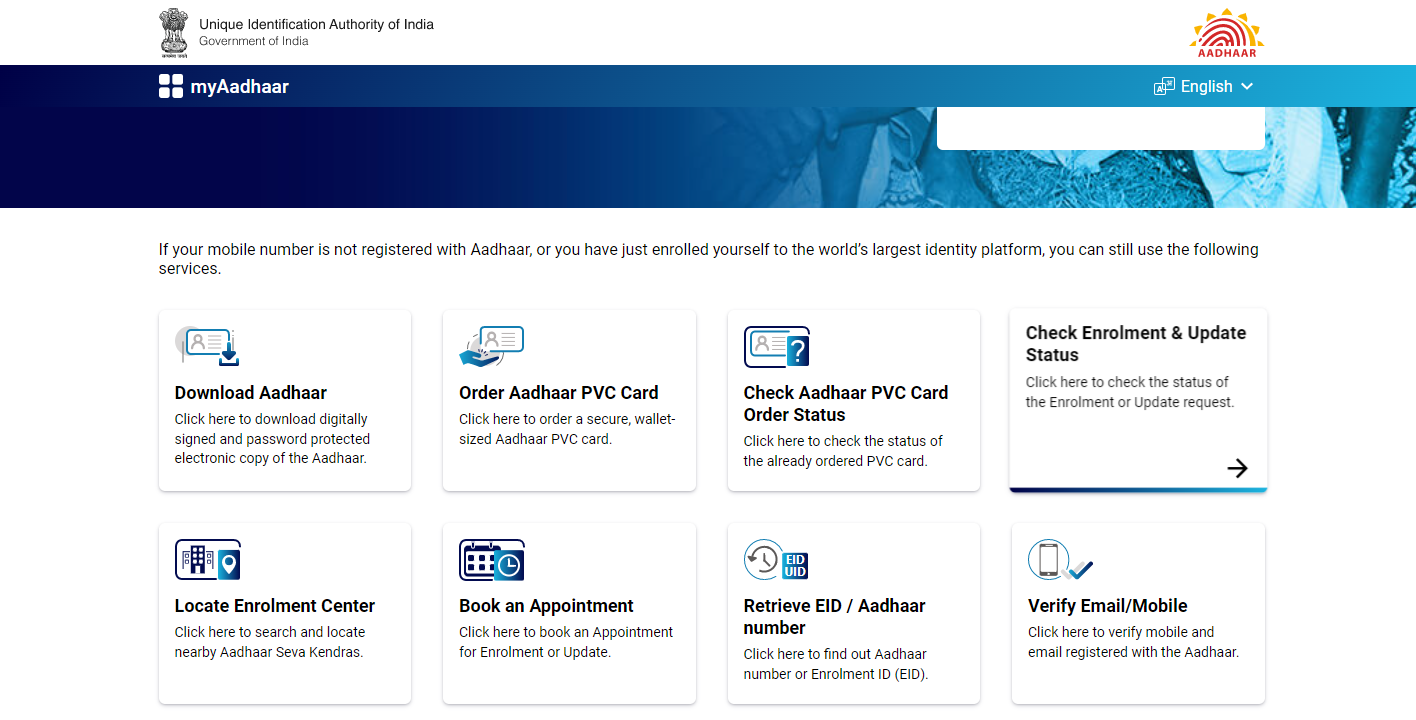Open the myAadhaar grid menu icon
Screen dimensions: 1416x720
tap(171, 86)
